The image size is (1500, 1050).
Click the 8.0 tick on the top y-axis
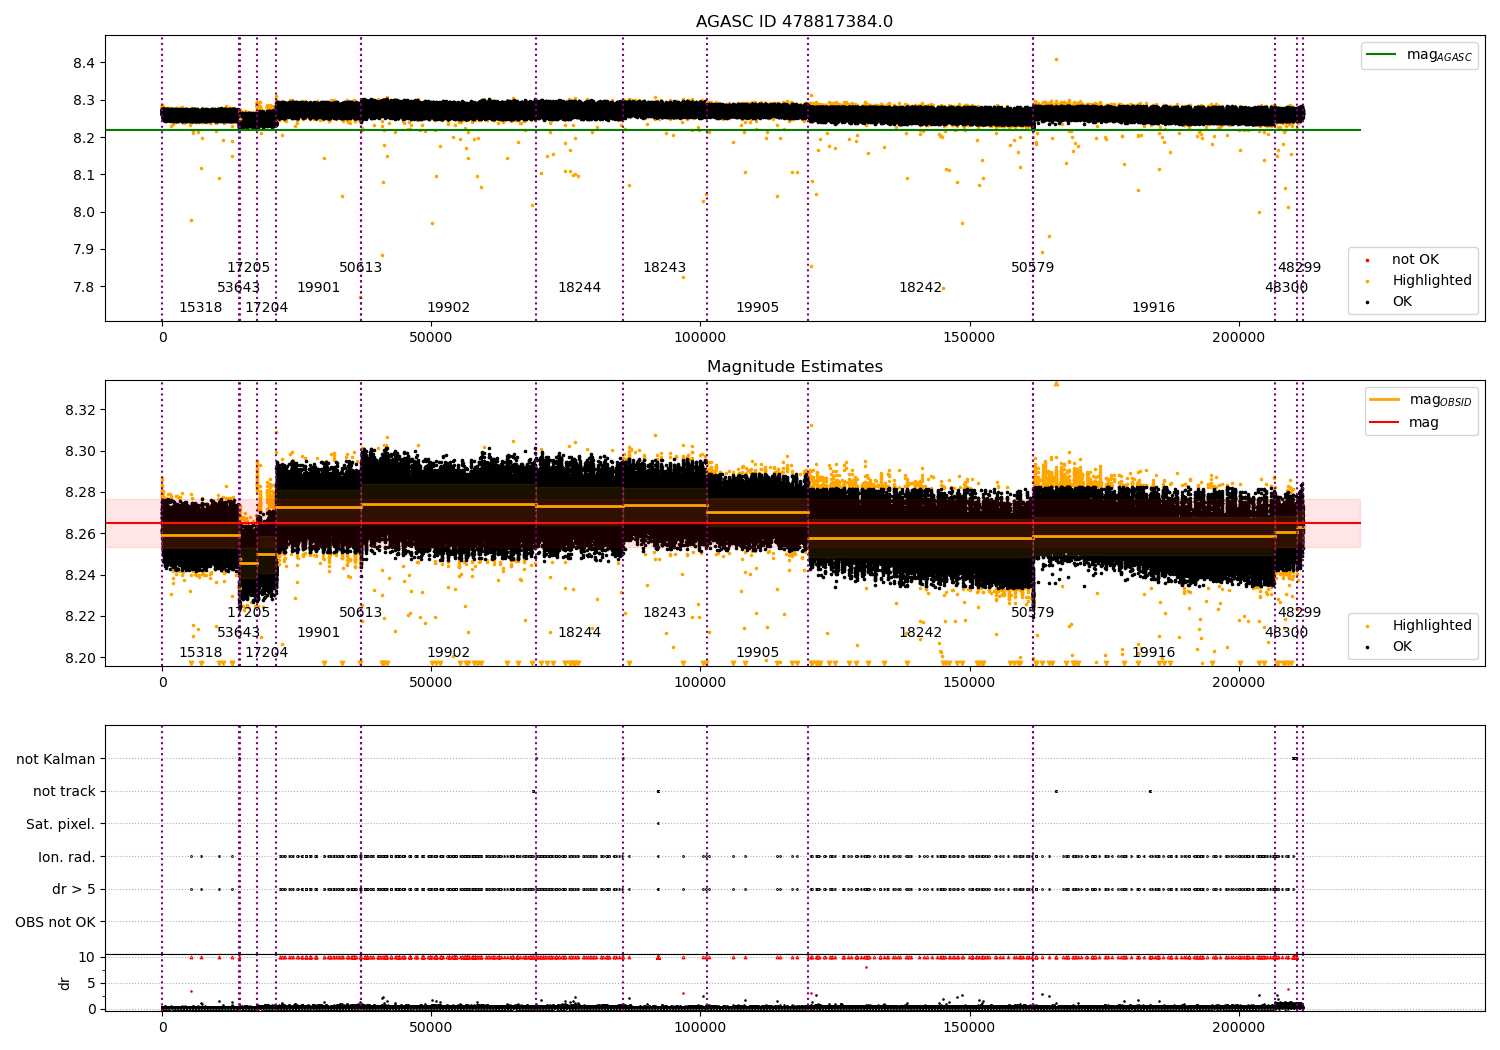pos(84,212)
